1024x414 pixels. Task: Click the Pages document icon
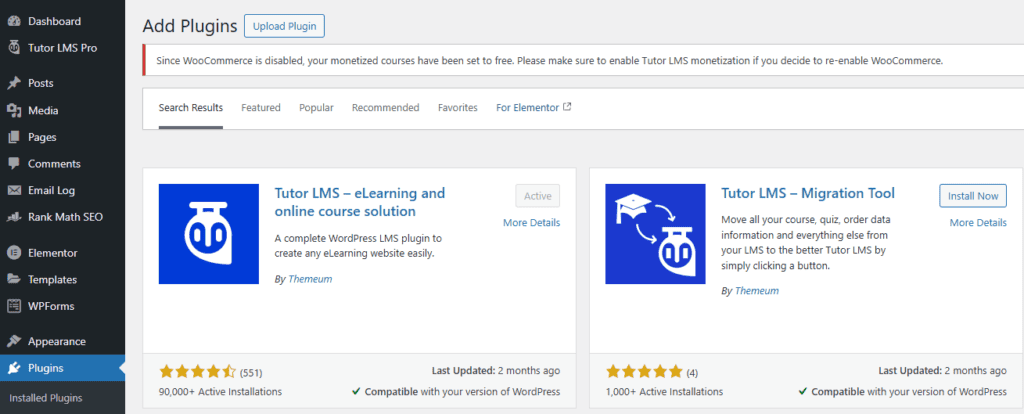[14, 137]
